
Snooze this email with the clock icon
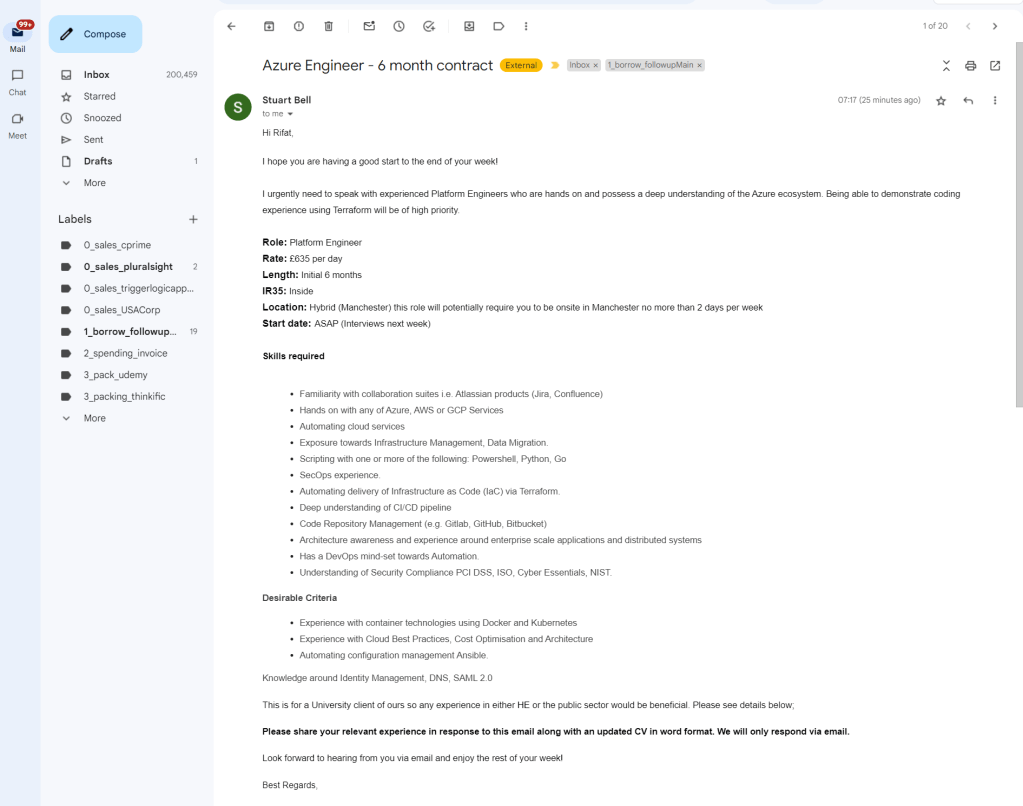[399, 26]
